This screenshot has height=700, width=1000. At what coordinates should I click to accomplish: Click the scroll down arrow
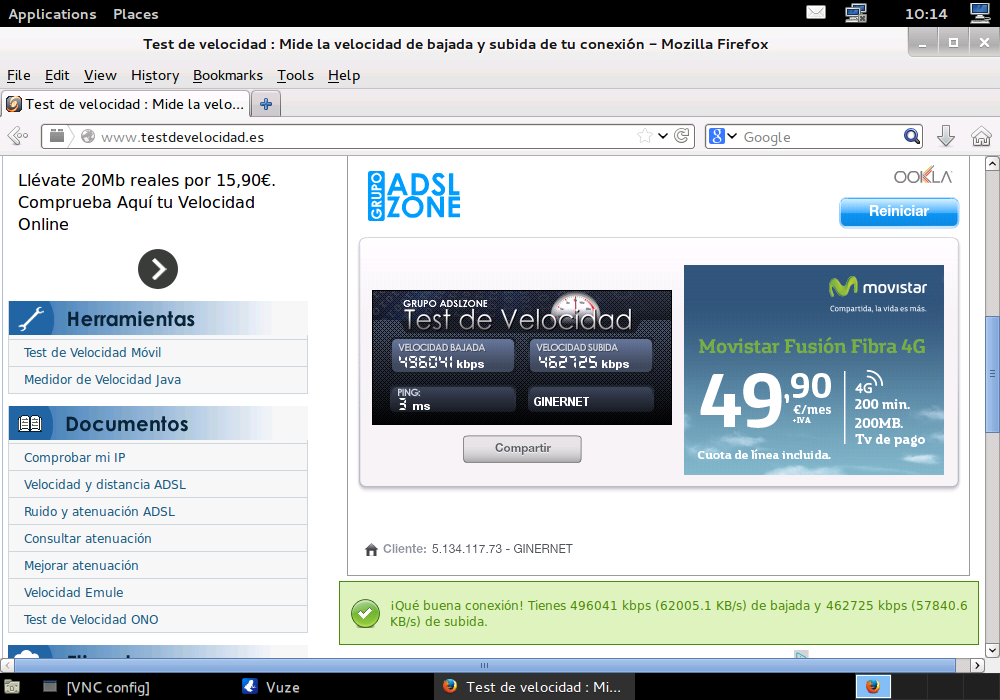992,650
